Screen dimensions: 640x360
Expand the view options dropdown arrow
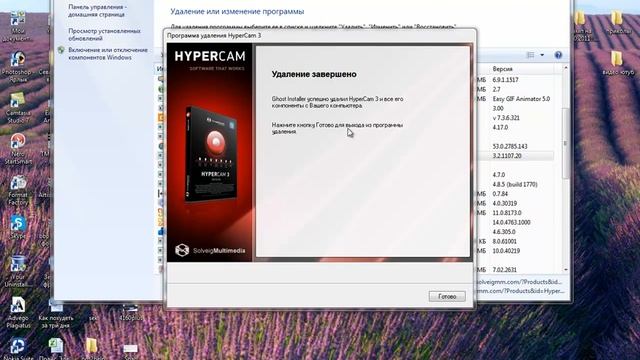542,55
